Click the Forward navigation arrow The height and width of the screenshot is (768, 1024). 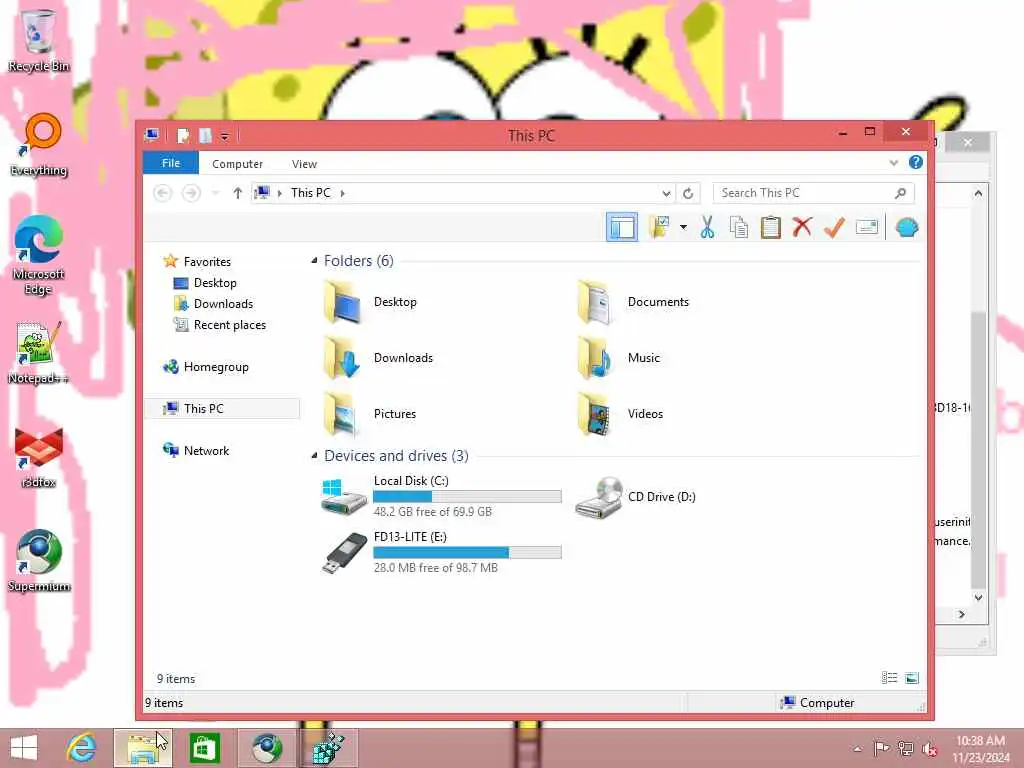coord(191,193)
